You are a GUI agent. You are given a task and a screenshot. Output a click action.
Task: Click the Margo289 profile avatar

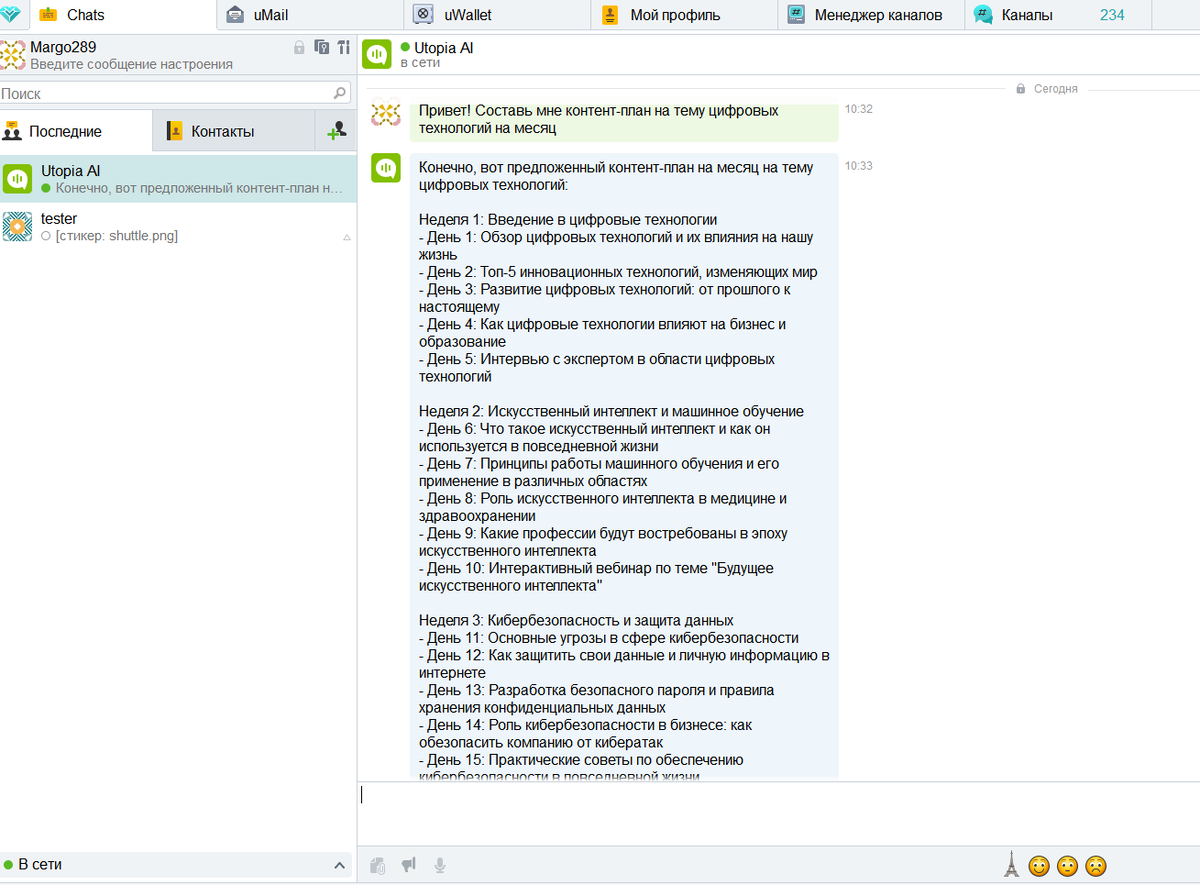coord(13,54)
